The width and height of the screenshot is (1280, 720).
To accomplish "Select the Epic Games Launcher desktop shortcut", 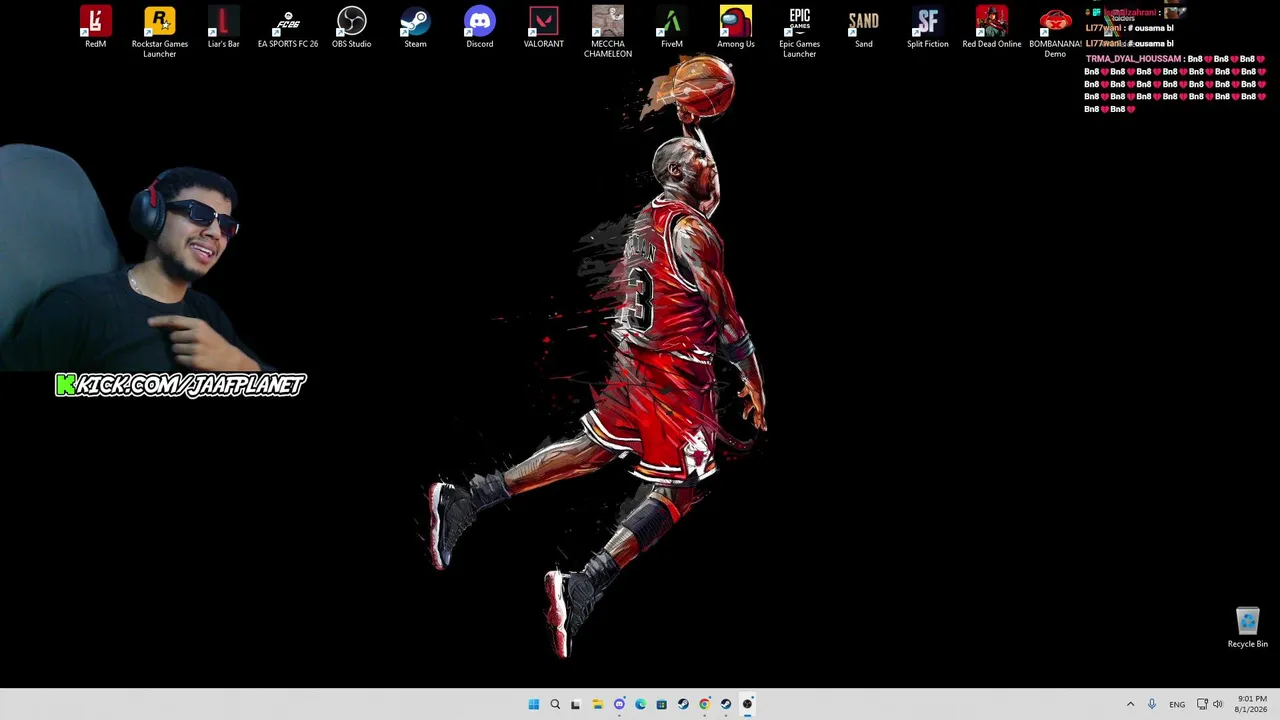I will point(800,32).
